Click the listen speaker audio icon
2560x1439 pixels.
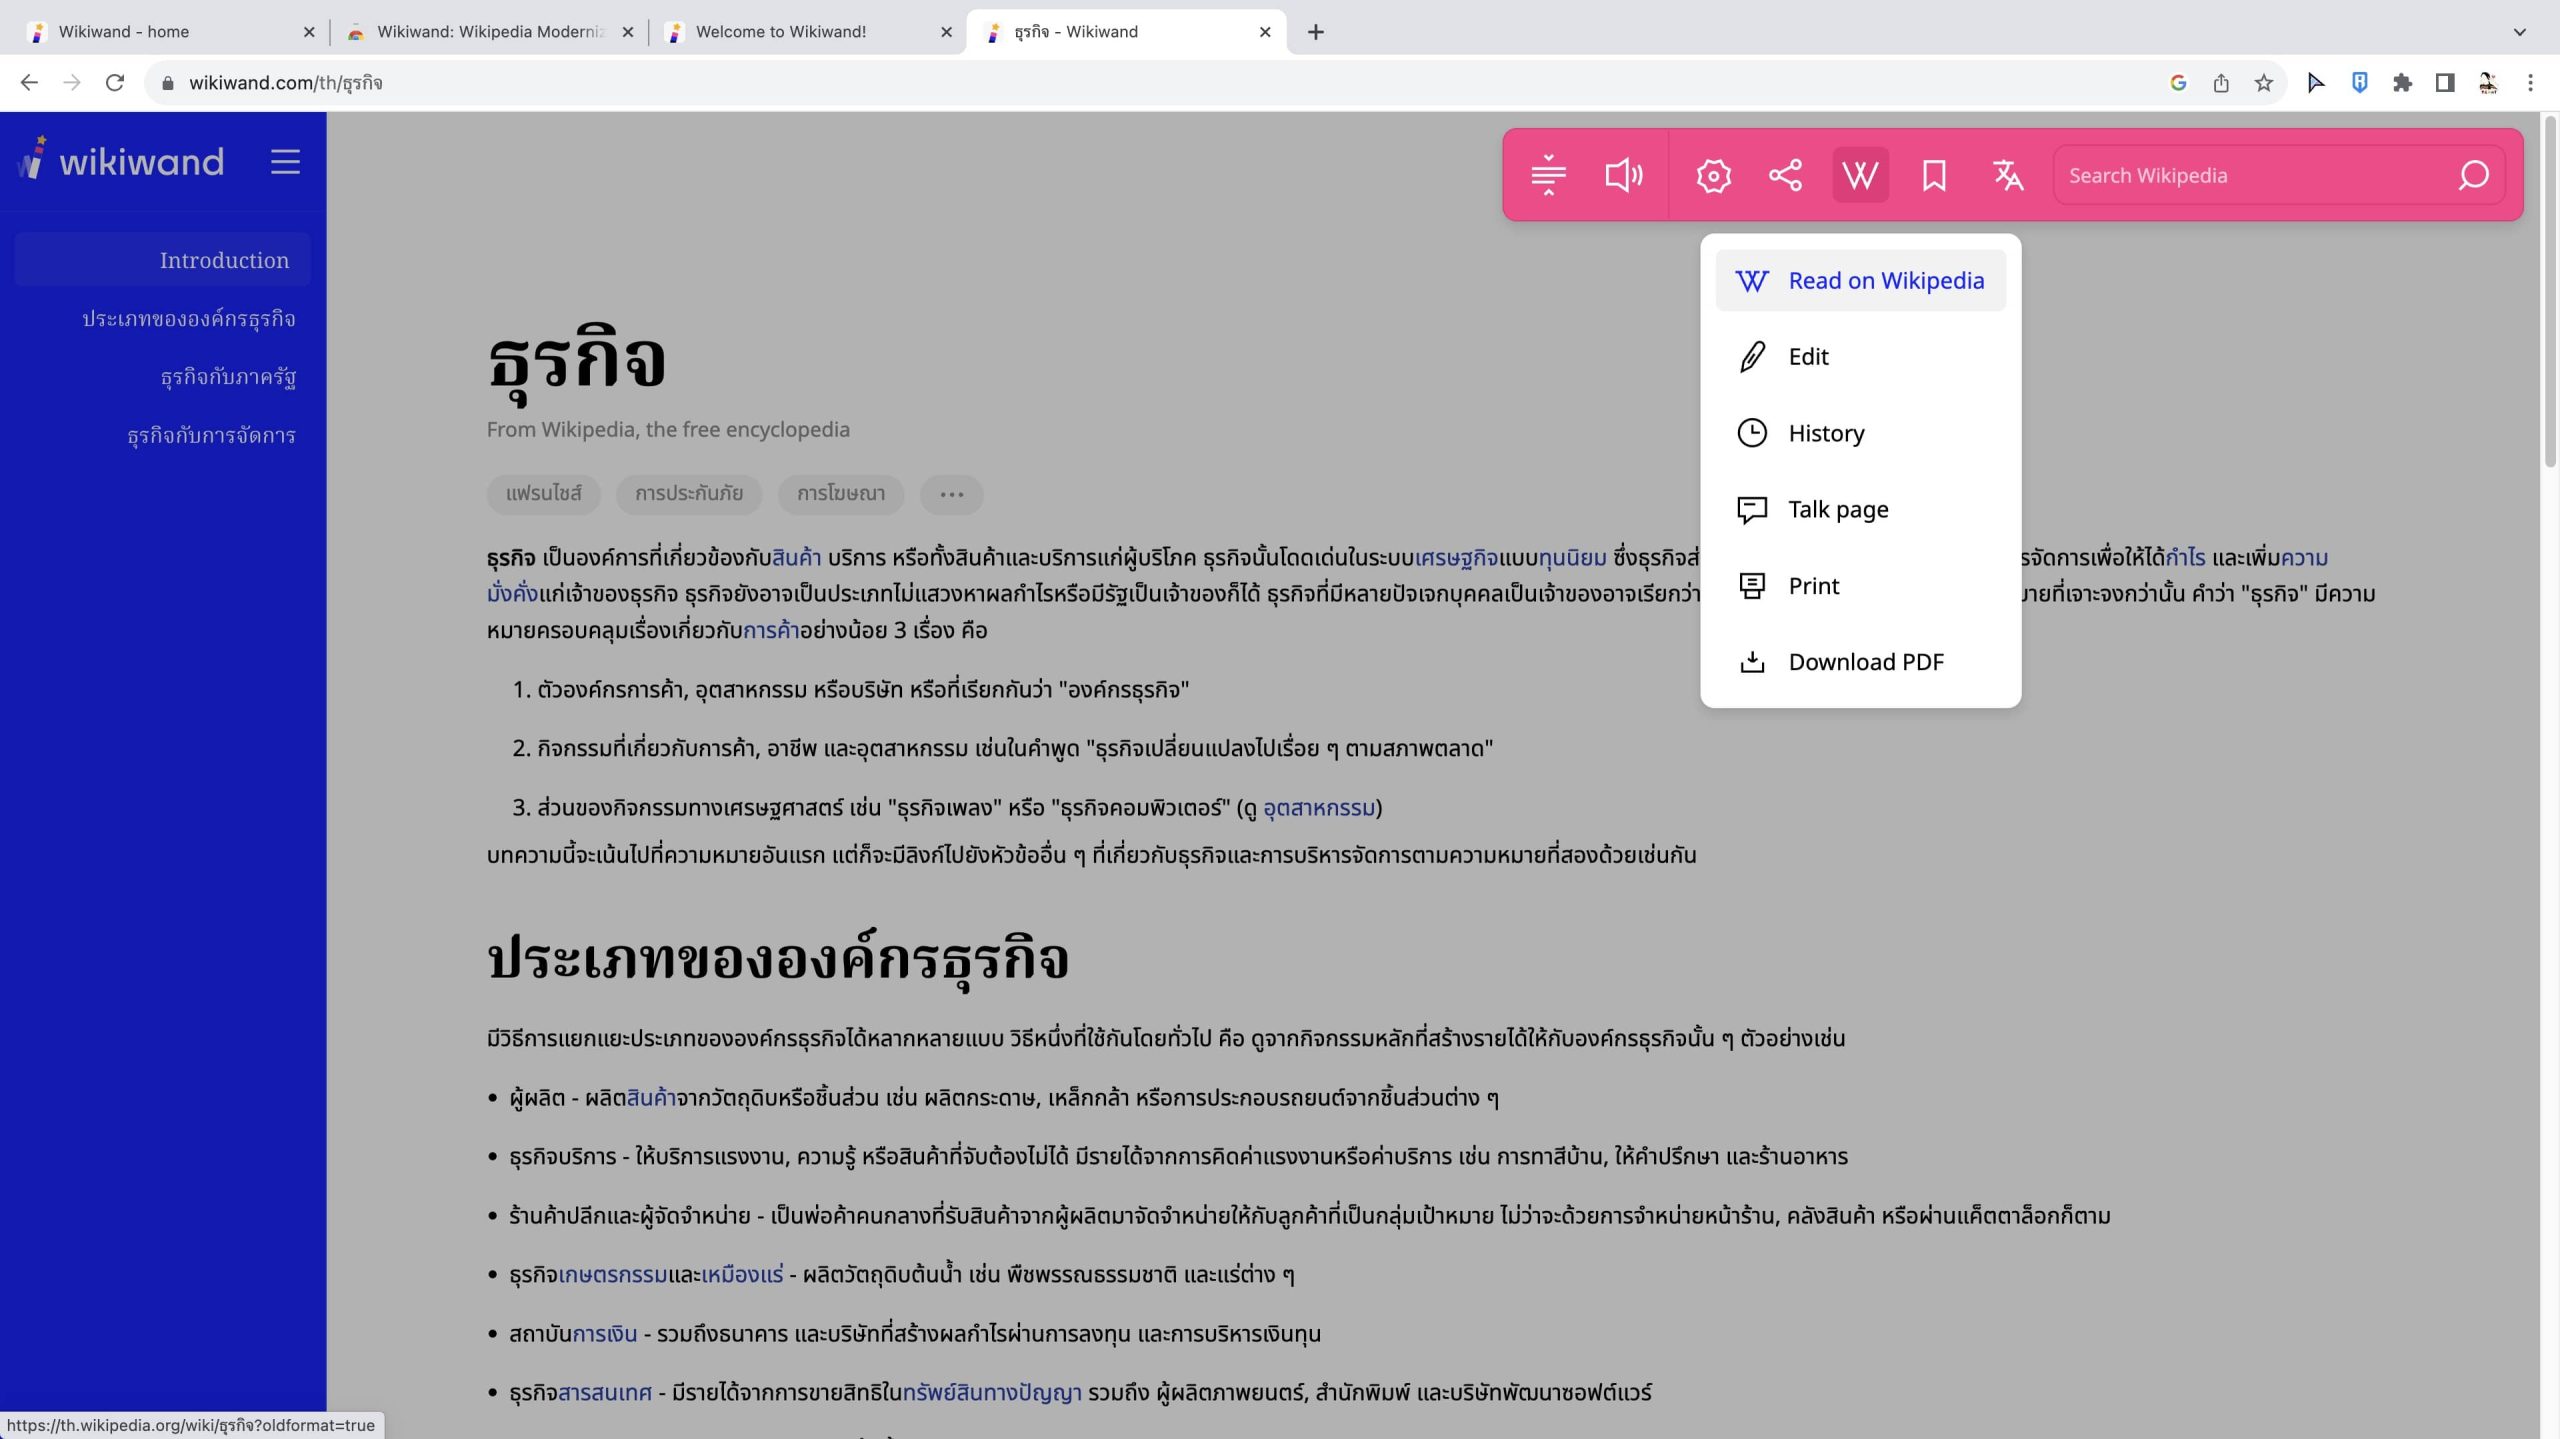[1623, 175]
